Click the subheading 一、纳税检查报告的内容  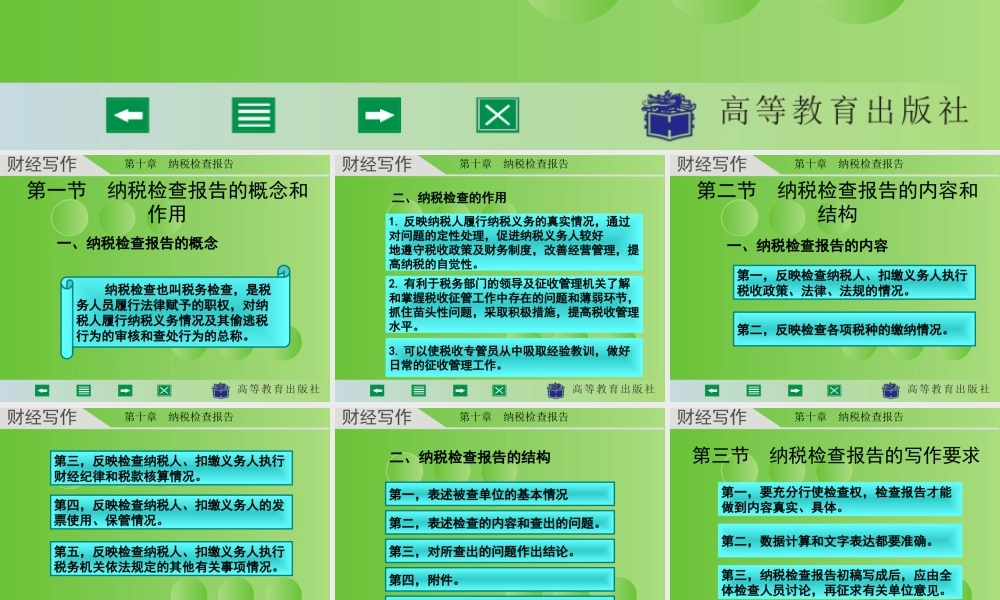[x=807, y=245]
